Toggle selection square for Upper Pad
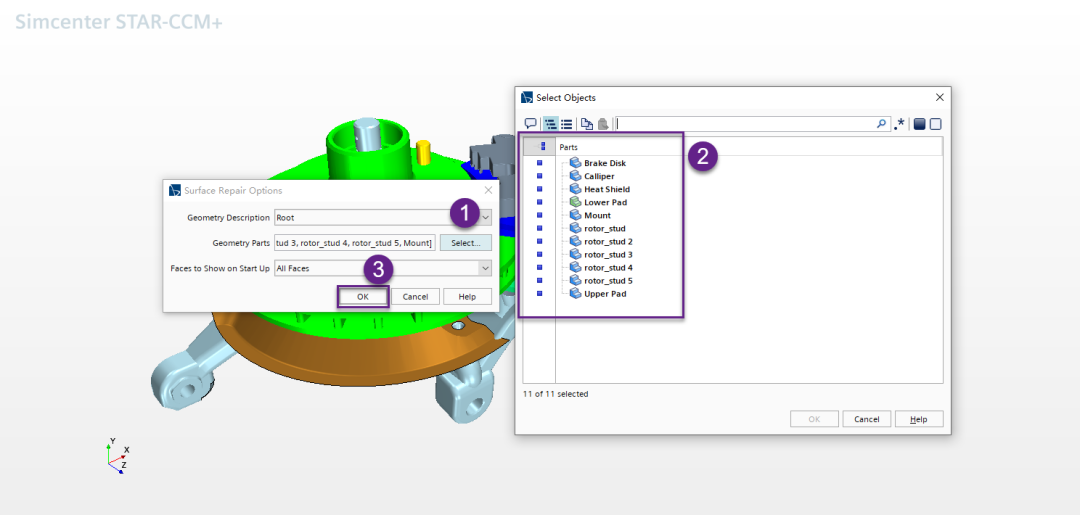 pos(539,294)
